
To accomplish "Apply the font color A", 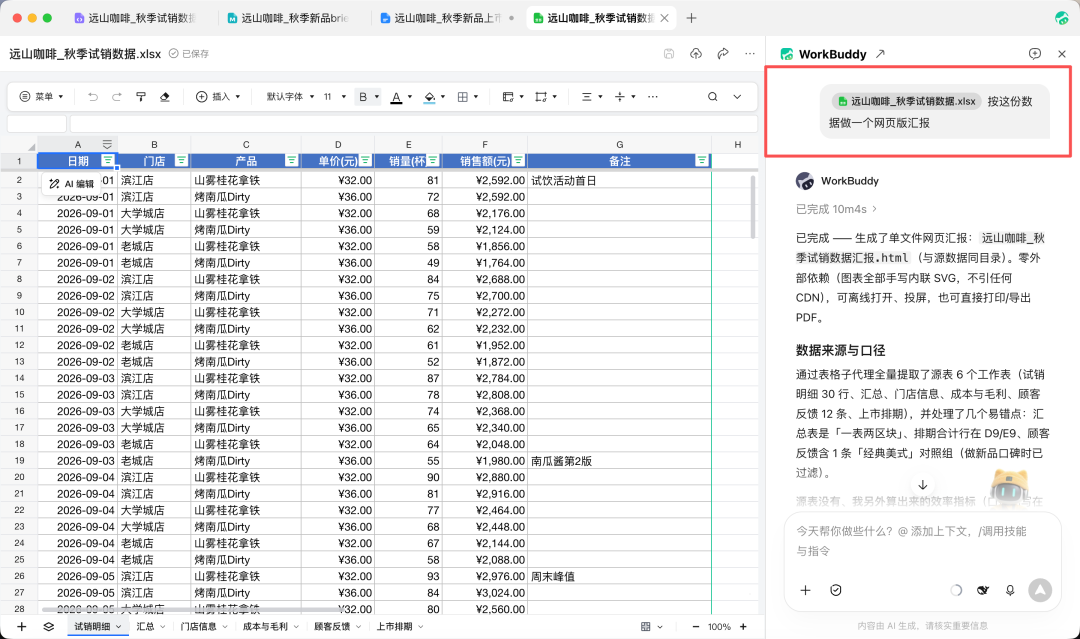I will coord(396,97).
